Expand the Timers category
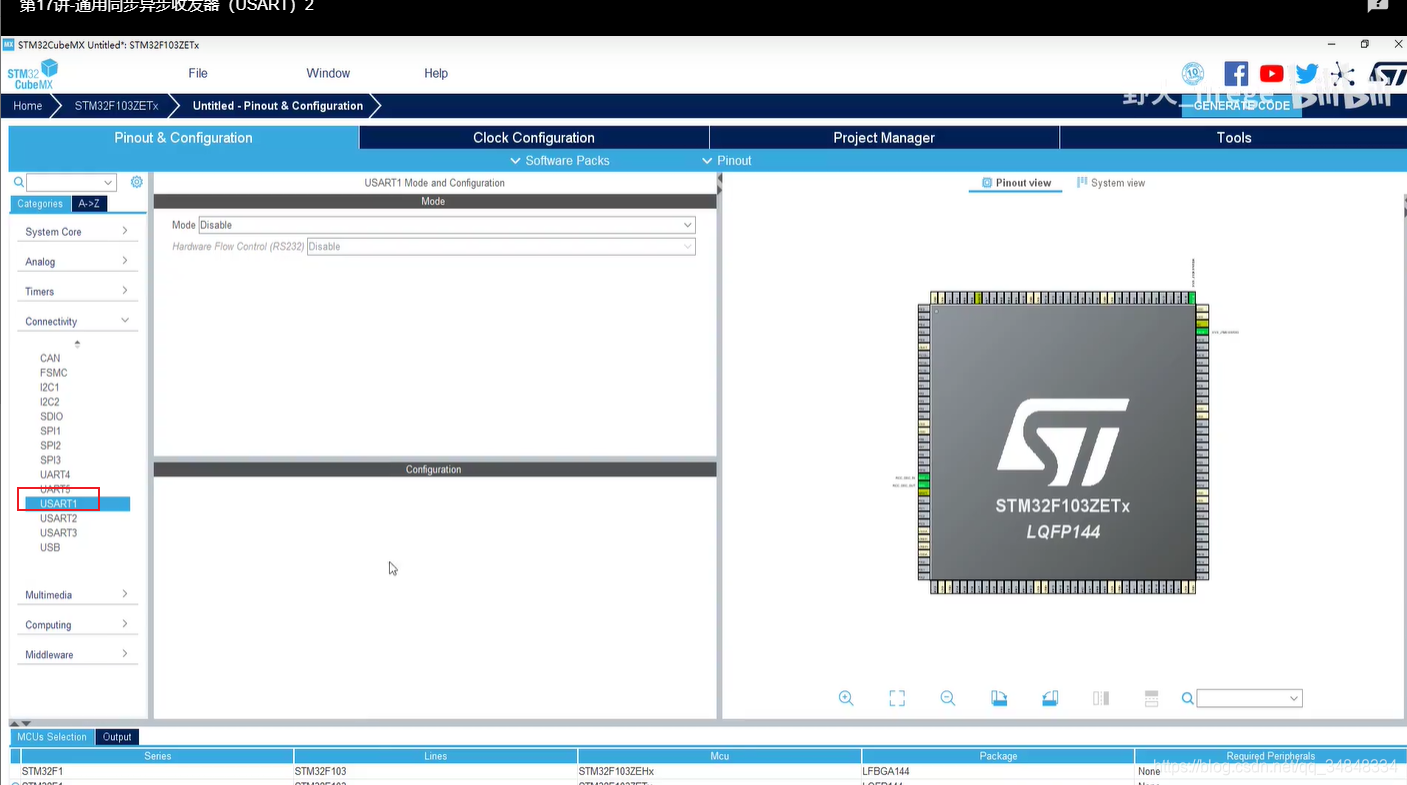 78,291
